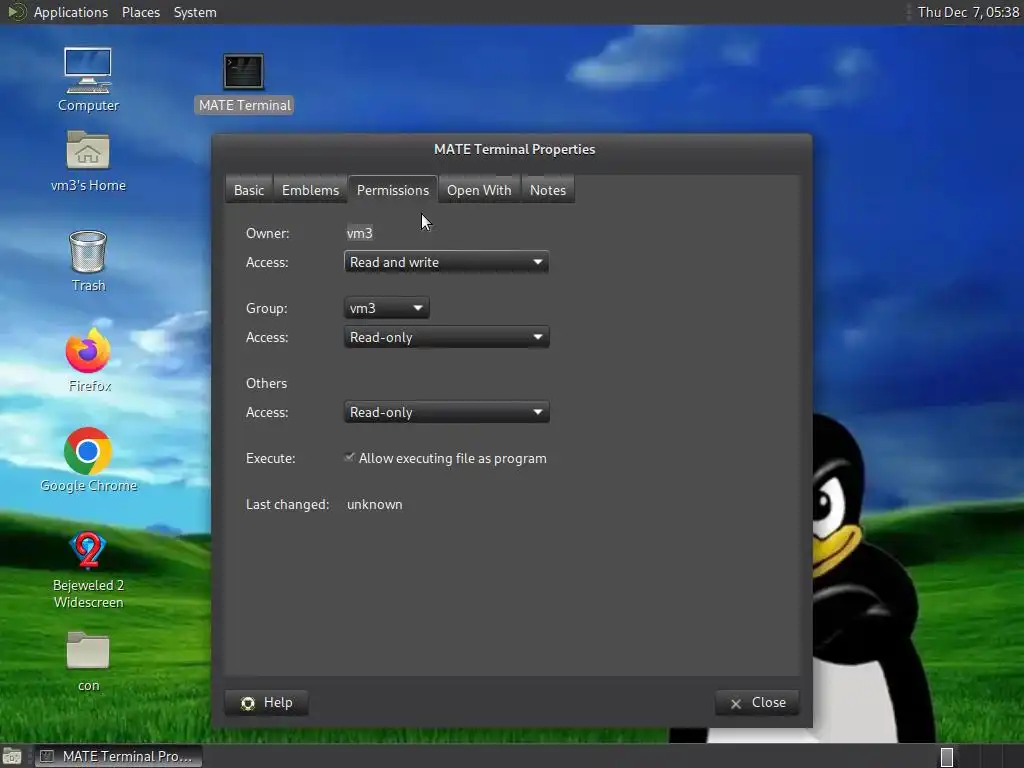The height and width of the screenshot is (768, 1024).
Task: Click the Close button in properties dialog
Action: [757, 703]
